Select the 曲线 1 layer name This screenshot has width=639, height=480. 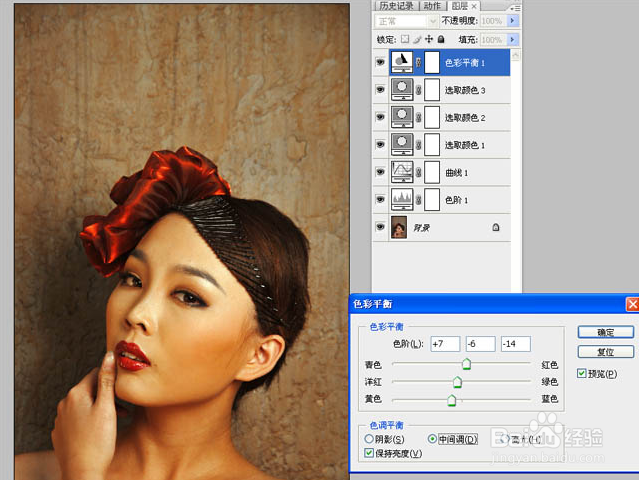coord(456,172)
